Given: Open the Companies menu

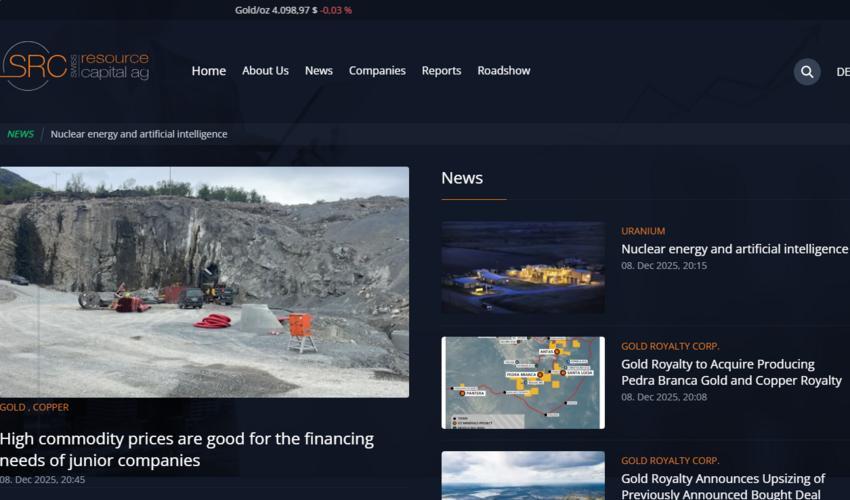Looking at the screenshot, I should [x=377, y=71].
